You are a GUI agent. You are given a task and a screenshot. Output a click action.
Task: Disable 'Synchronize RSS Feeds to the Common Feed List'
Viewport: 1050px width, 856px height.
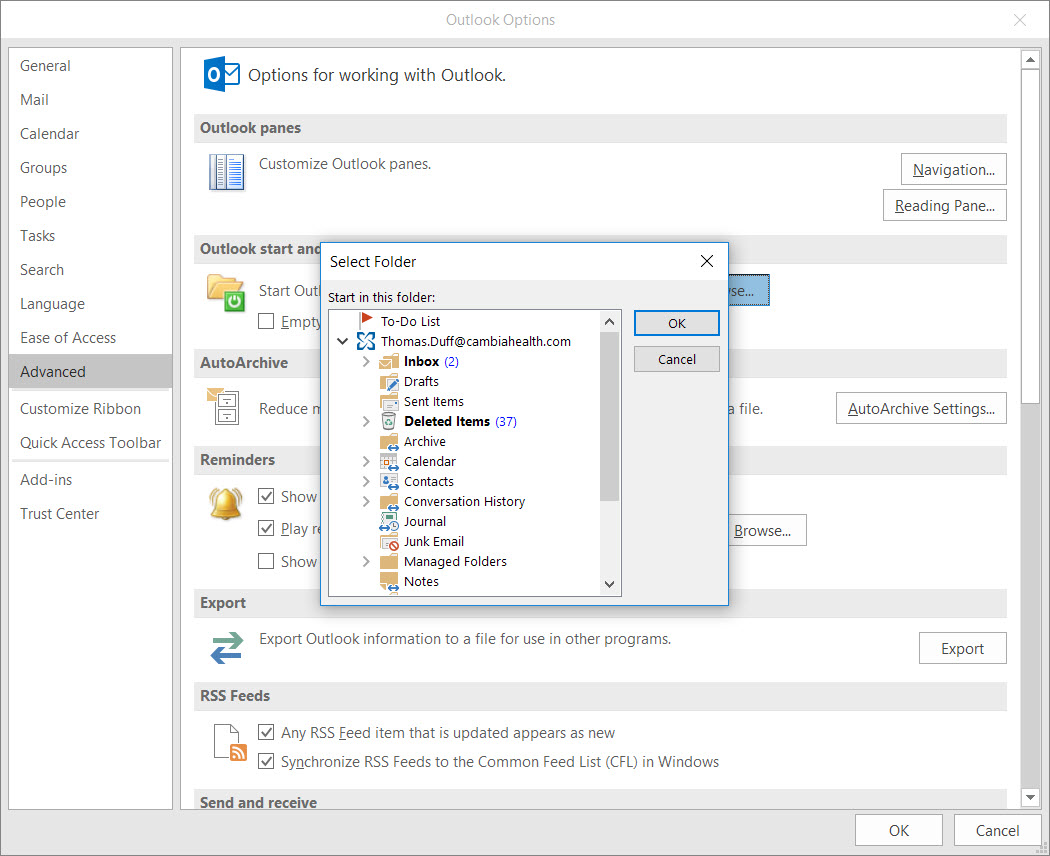click(x=266, y=761)
